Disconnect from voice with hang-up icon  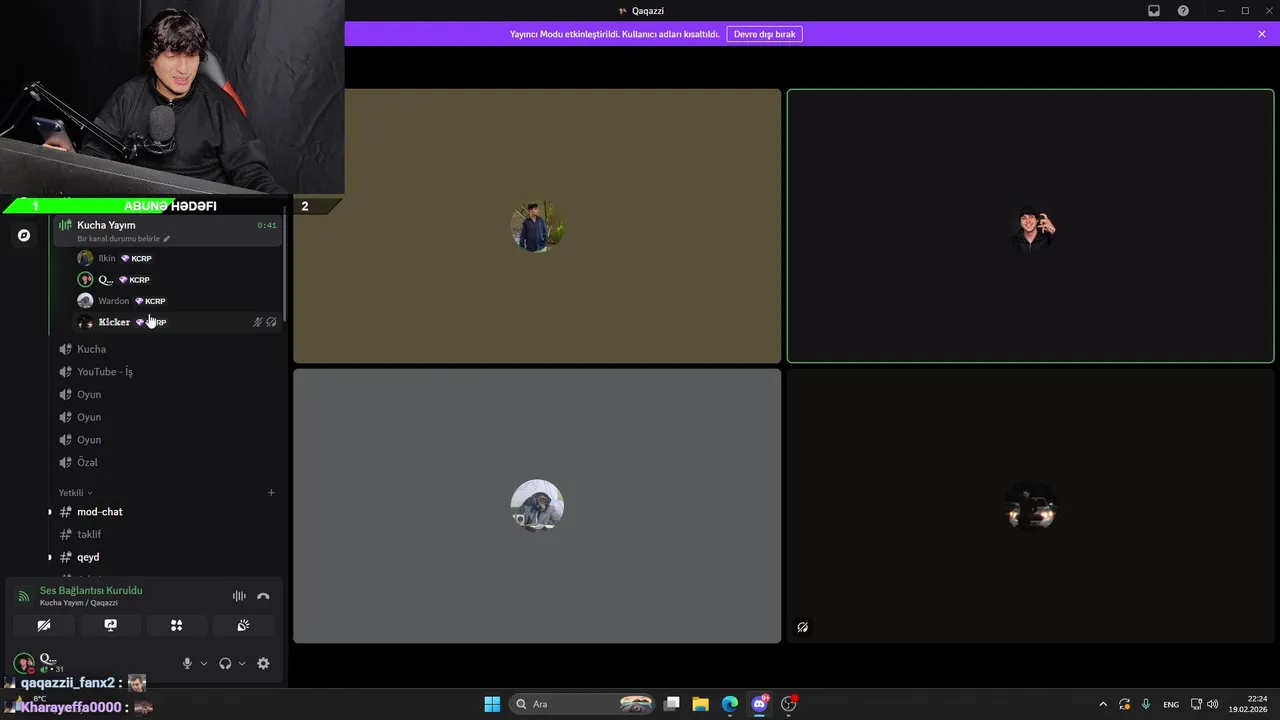(263, 596)
